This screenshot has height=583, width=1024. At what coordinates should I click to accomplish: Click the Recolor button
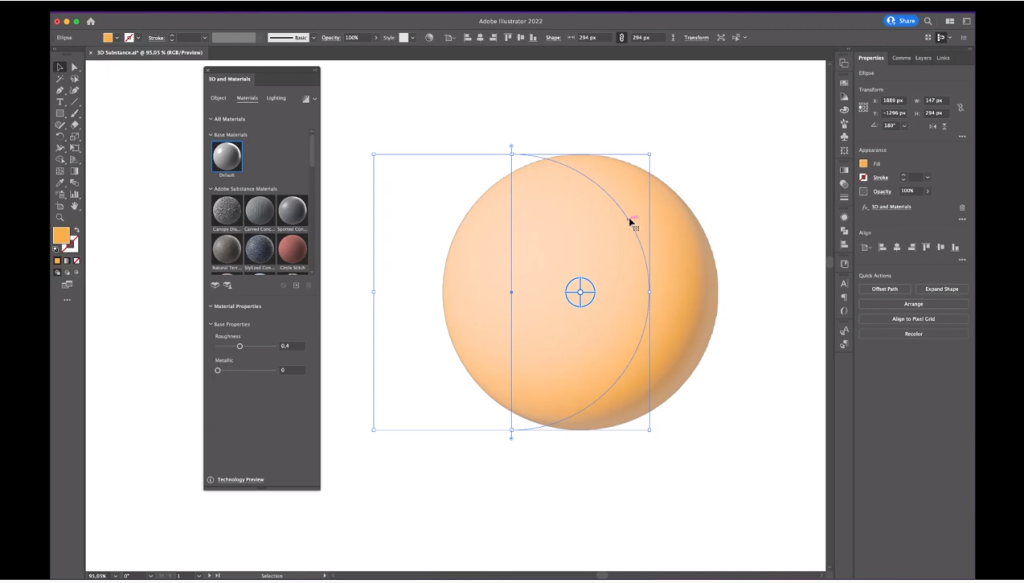tap(913, 334)
